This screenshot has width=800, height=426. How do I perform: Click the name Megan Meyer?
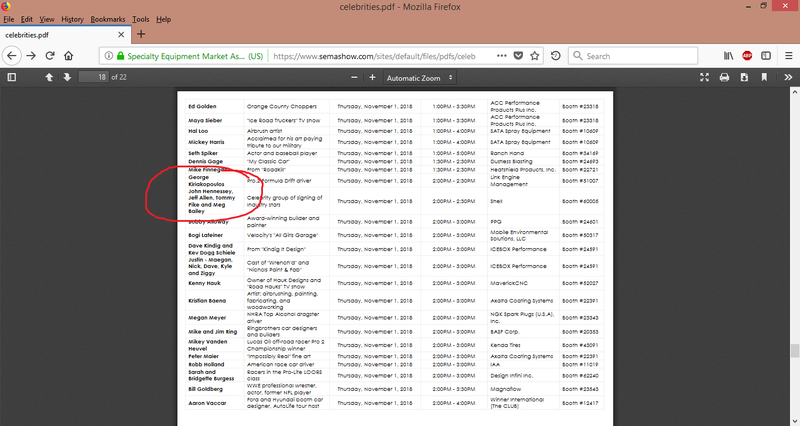coord(207,317)
